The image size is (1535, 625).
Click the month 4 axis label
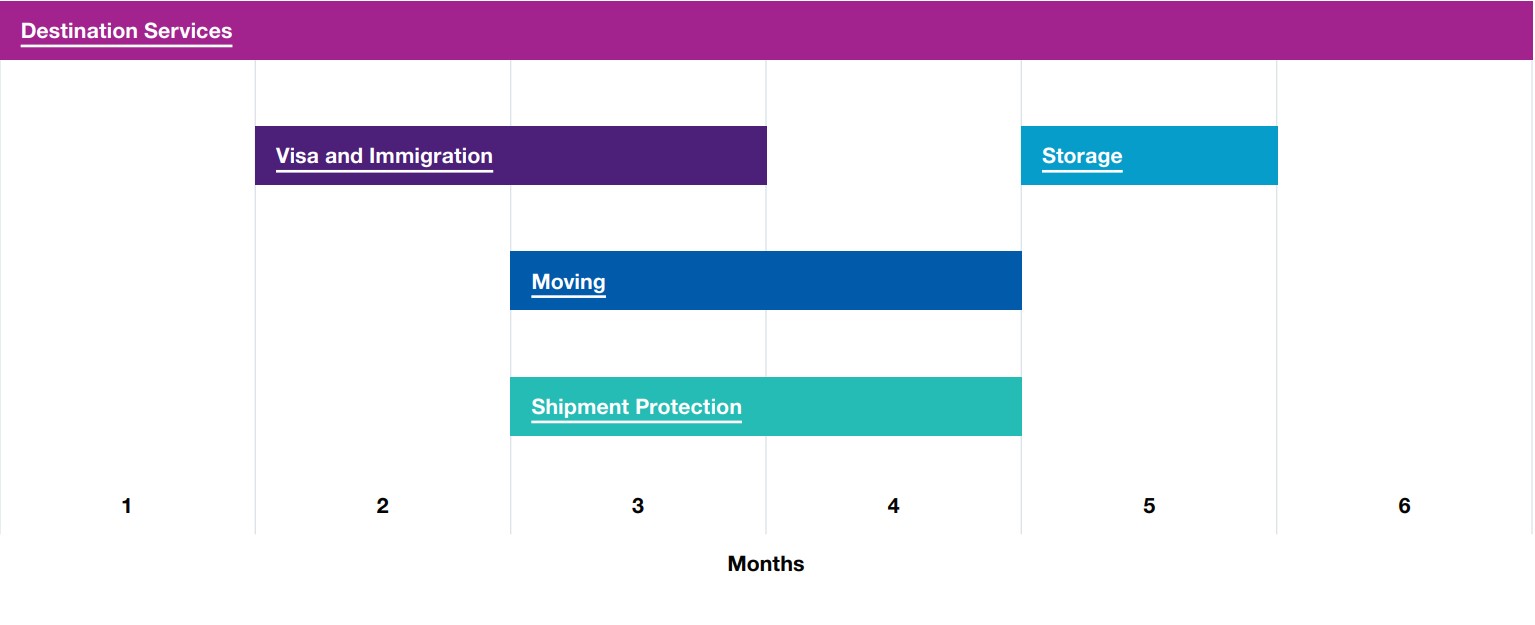(x=893, y=506)
